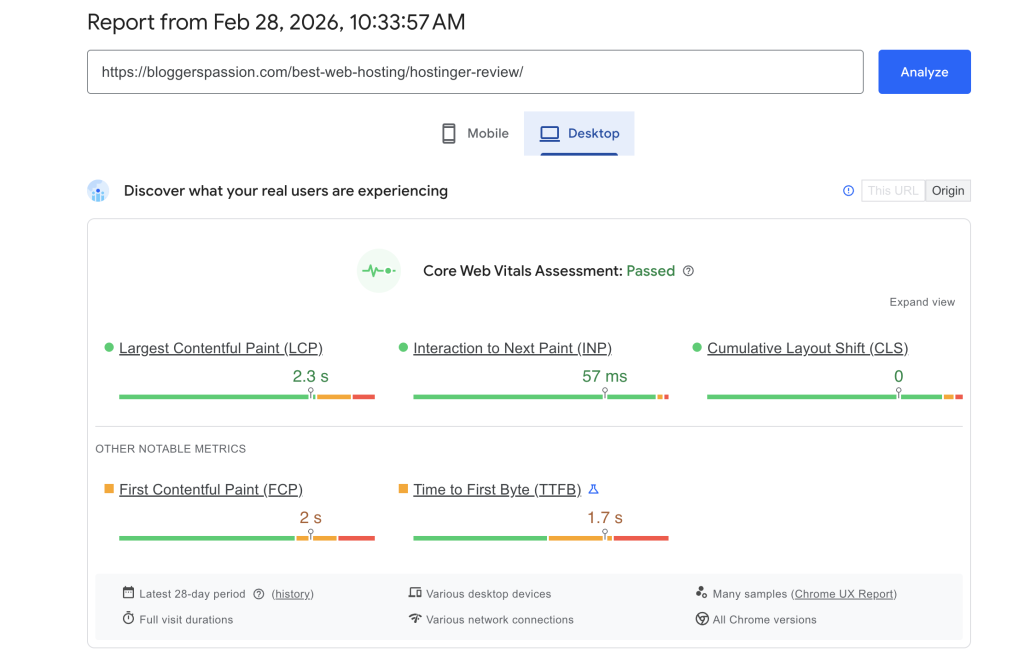The image size is (1024, 652).
Task: Open the Chrome UX Report link
Action: point(844,593)
